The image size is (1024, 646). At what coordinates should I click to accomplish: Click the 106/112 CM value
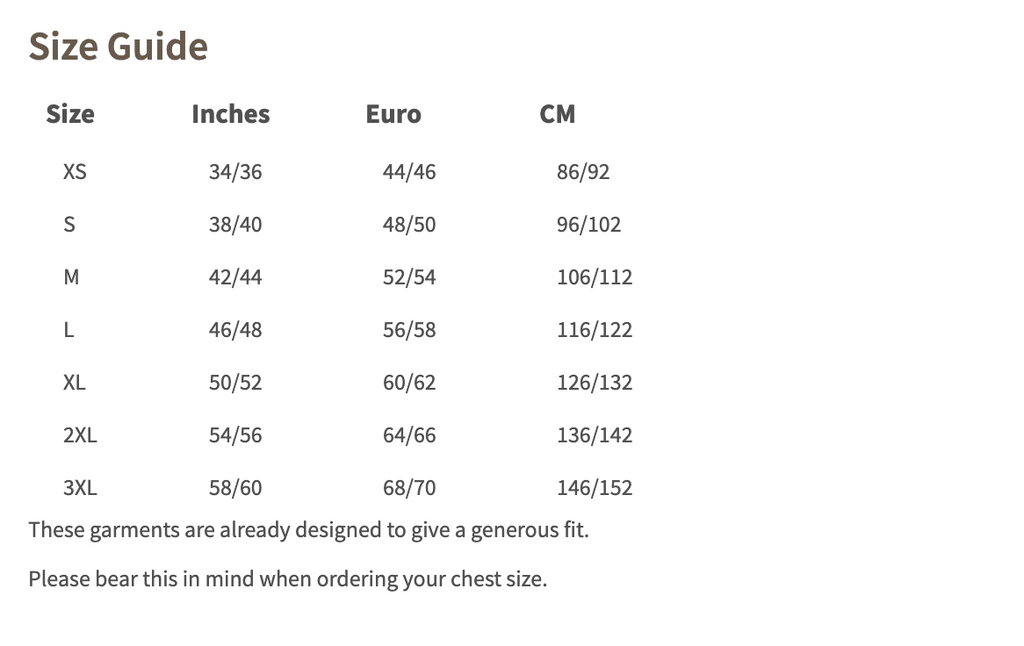(x=594, y=277)
